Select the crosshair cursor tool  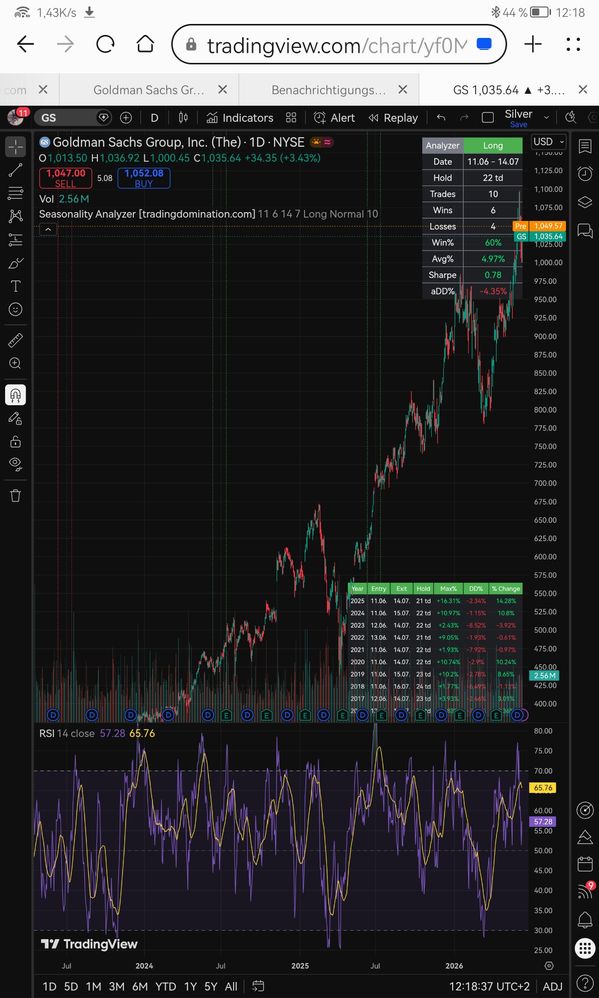[15, 146]
